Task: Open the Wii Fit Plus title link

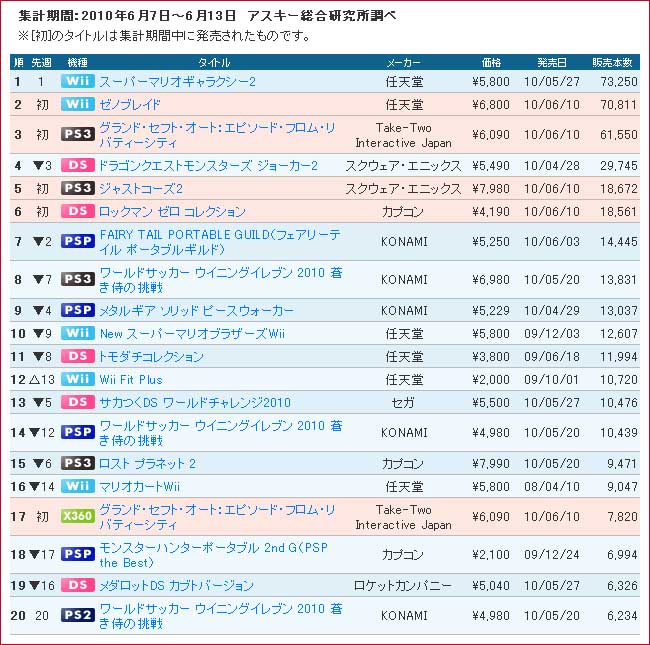Action: (131, 379)
